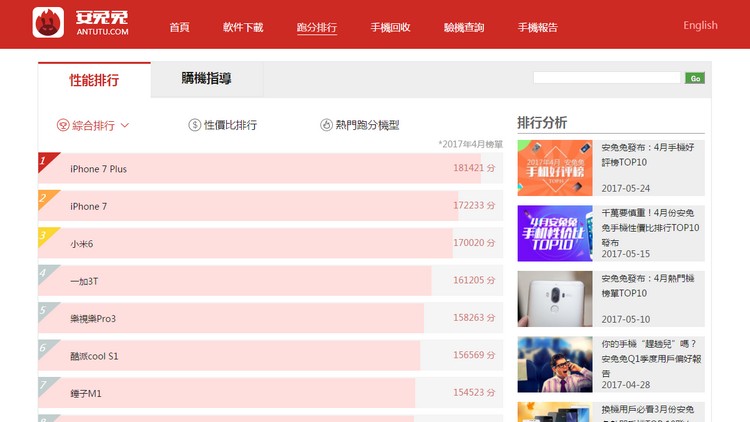The image size is (750, 422).
Task: Open article 4月手機好評榜TOP10 title
Action: click(648, 155)
